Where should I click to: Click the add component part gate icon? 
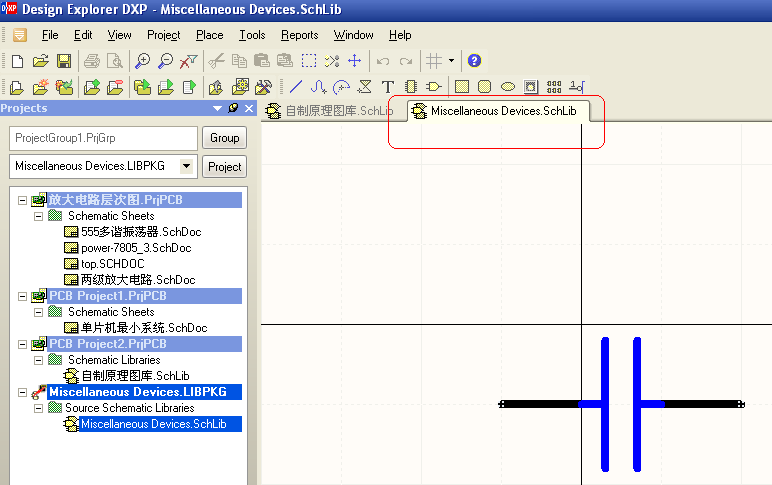point(433,87)
